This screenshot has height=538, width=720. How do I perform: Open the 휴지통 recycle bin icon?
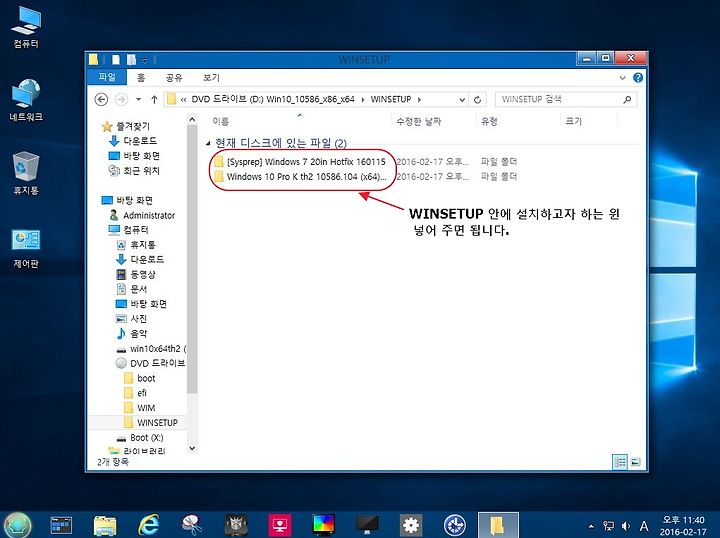point(26,173)
